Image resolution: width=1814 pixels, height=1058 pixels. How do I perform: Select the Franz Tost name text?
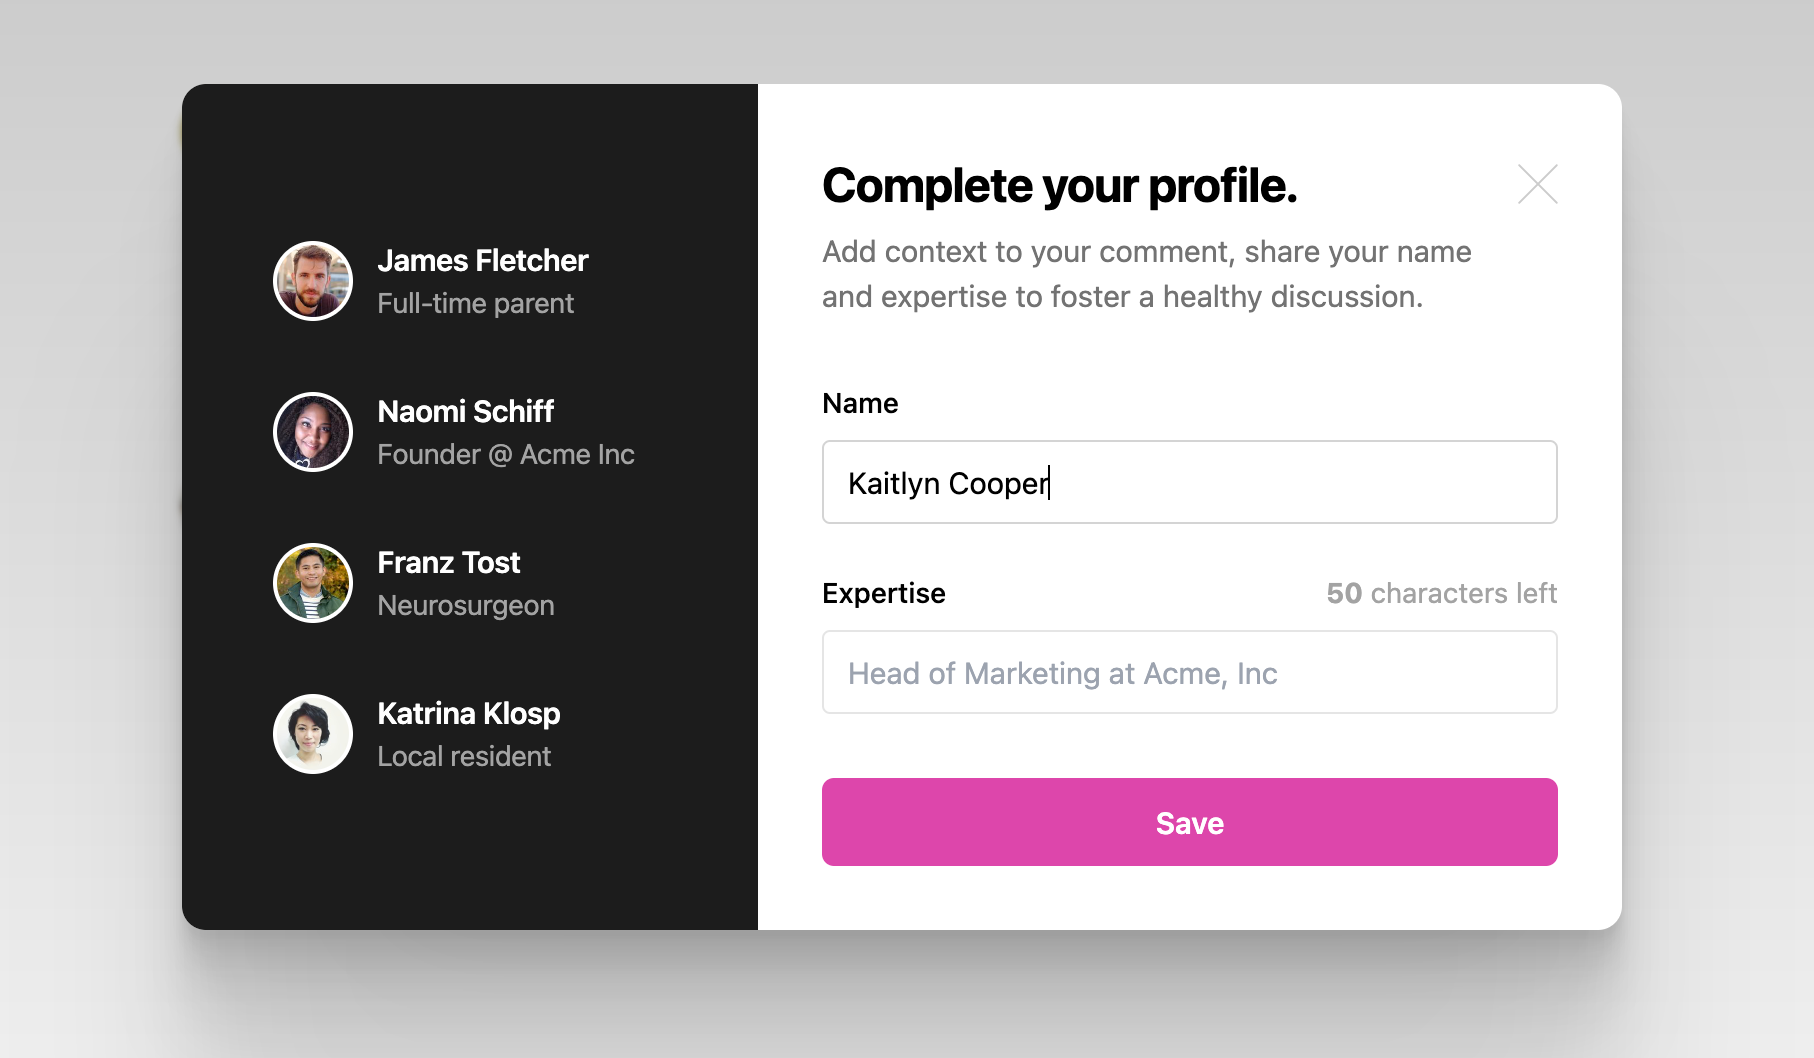[449, 563]
